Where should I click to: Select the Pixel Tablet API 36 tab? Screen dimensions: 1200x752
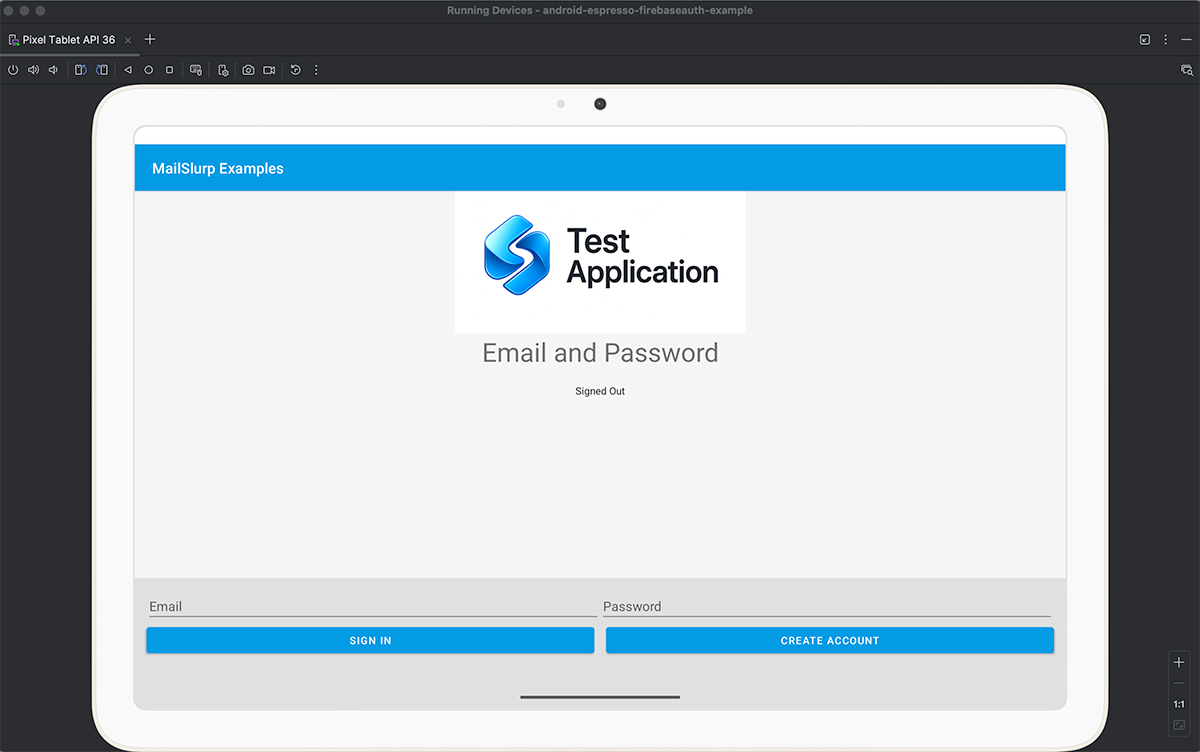[68, 40]
